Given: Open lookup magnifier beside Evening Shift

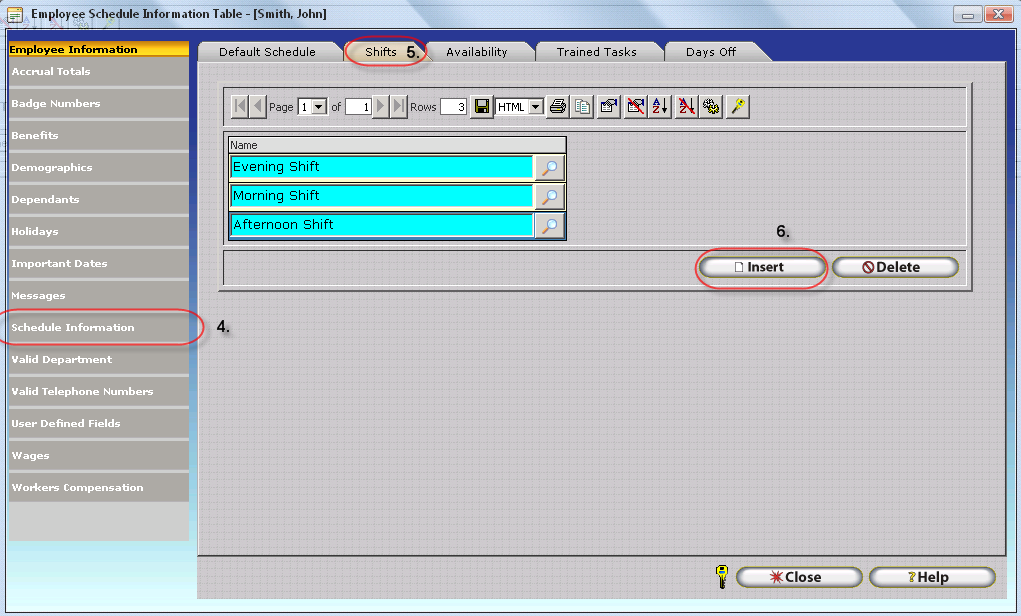Looking at the screenshot, I should coord(549,168).
